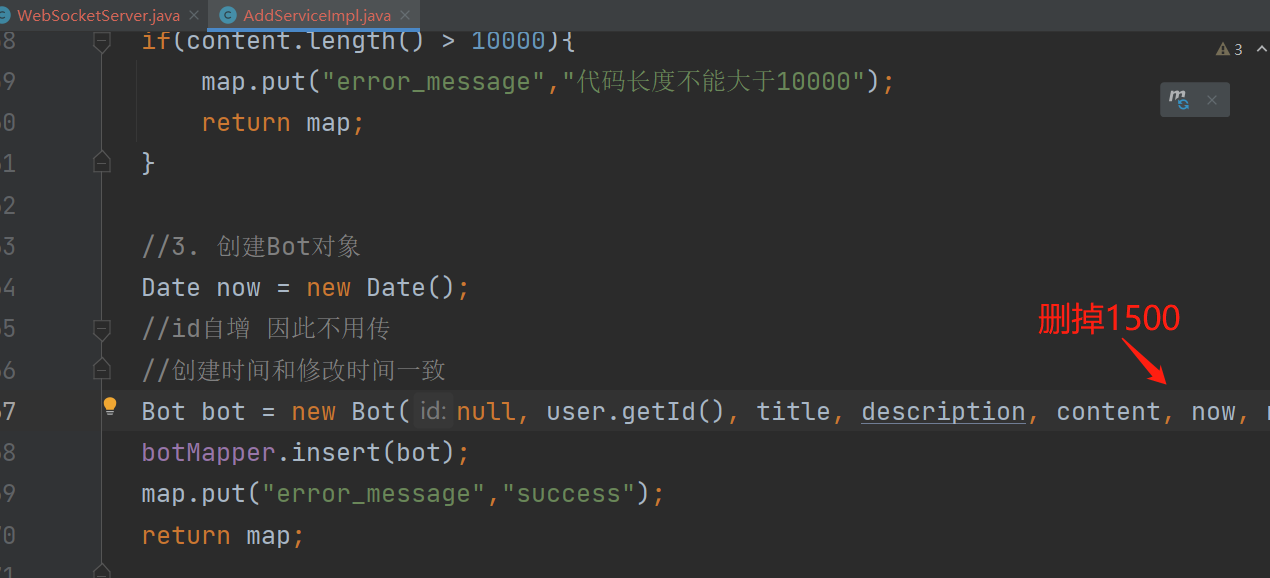
Task: Click the light bulb intention icon
Action: pyautogui.click(x=110, y=406)
